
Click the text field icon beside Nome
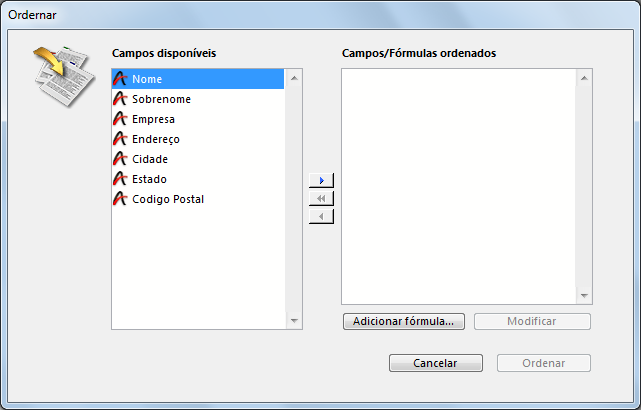point(120,79)
